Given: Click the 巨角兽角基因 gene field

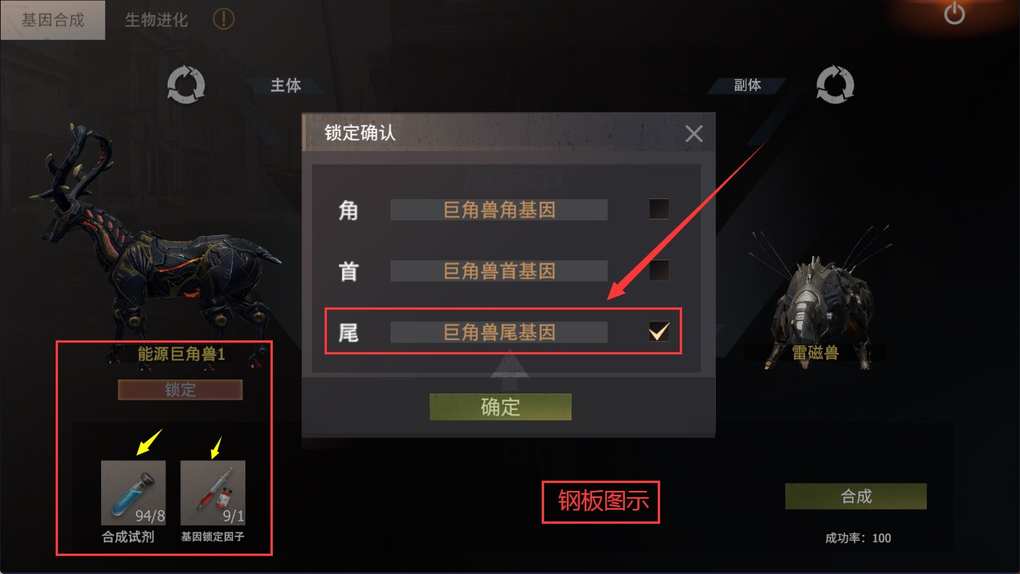Looking at the screenshot, I should point(499,210).
